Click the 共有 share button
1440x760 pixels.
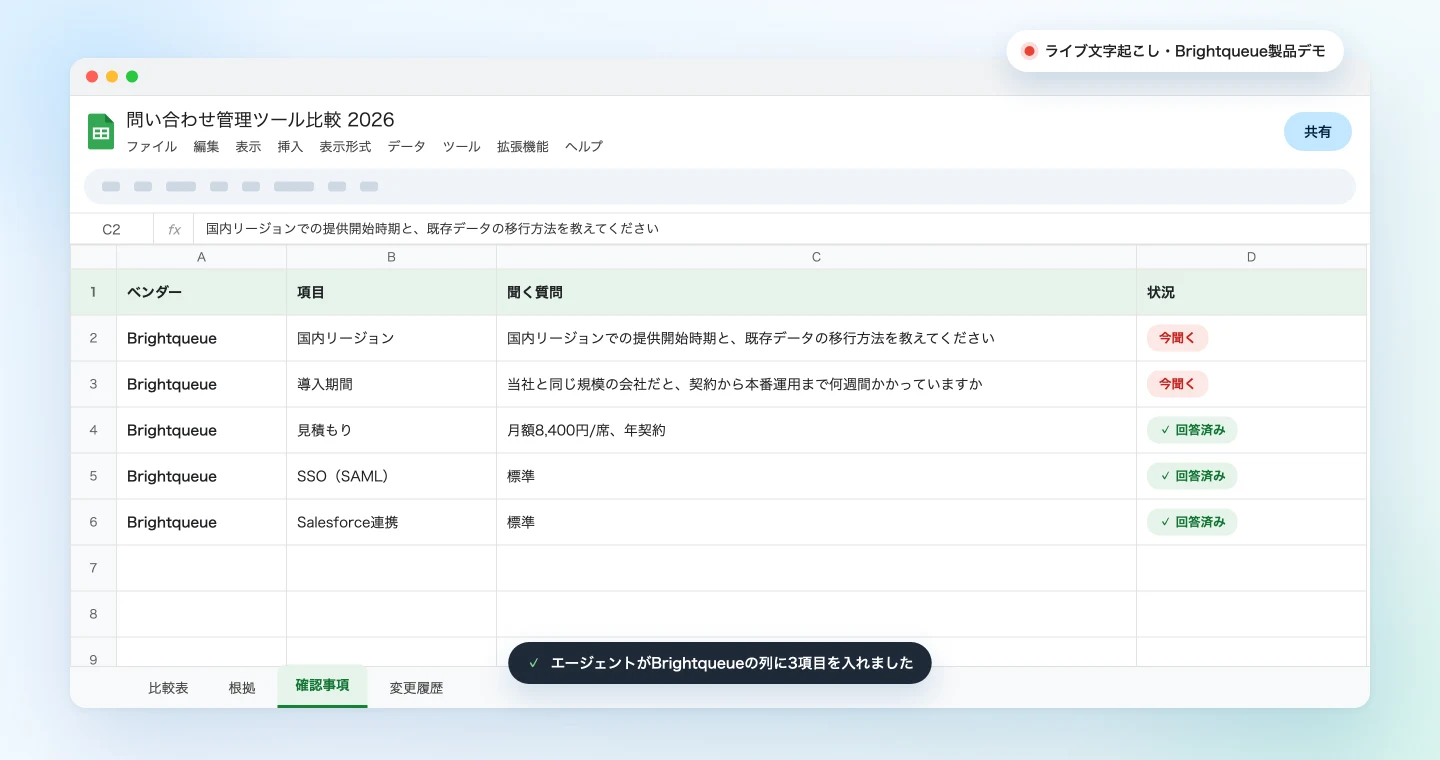(1317, 132)
